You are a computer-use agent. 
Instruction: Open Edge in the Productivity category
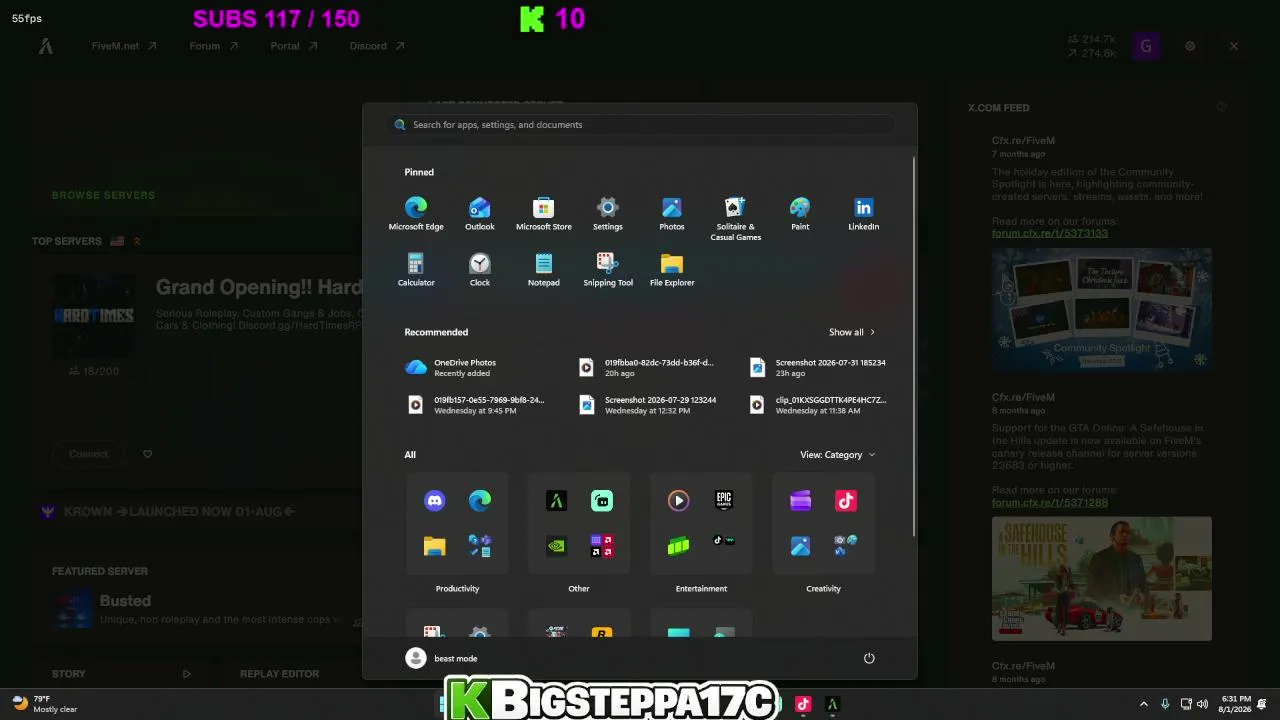point(480,501)
